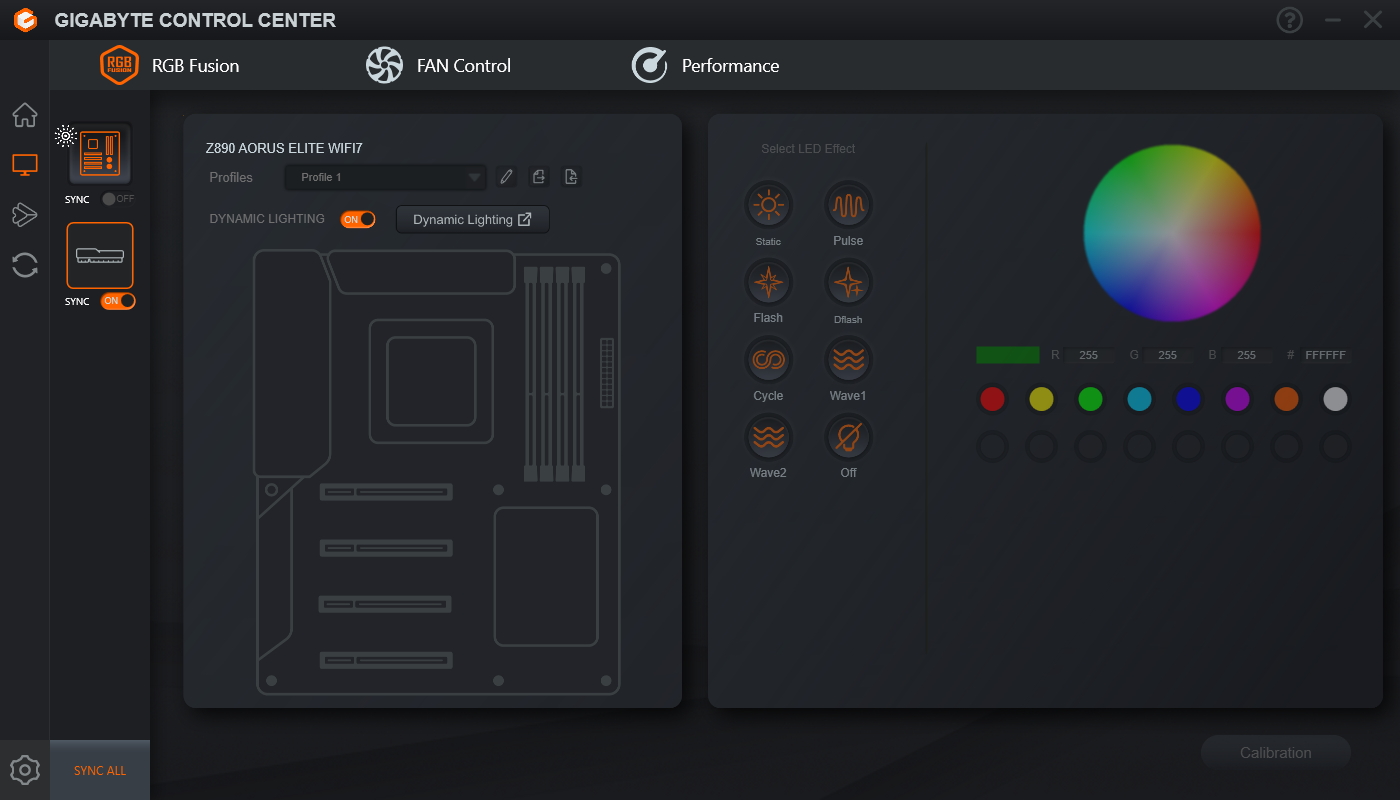This screenshot has width=1400, height=800.
Task: Select the Cycle LED effect
Action: (768, 360)
